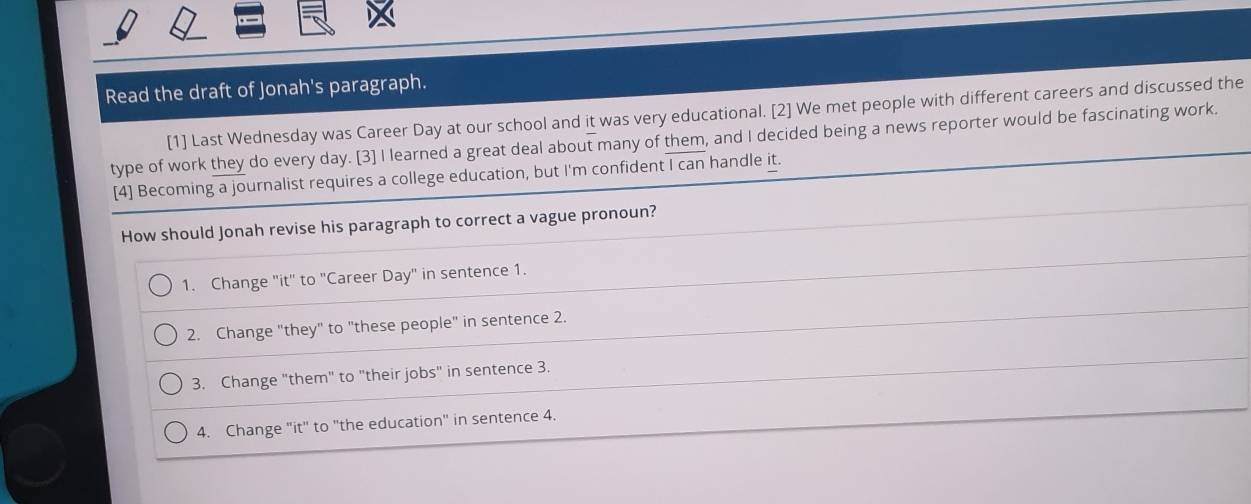Click underlined word "it" in sentence 1

pyautogui.click(x=590, y=125)
